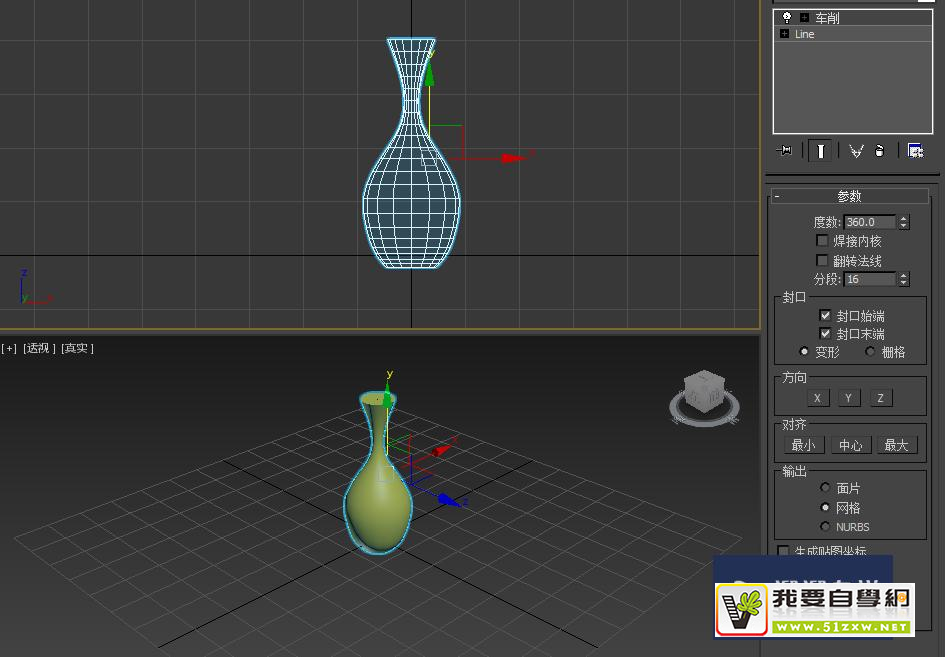Screen dimensions: 945x657
Task: Select the 栅格 radio button
Action: click(x=870, y=350)
